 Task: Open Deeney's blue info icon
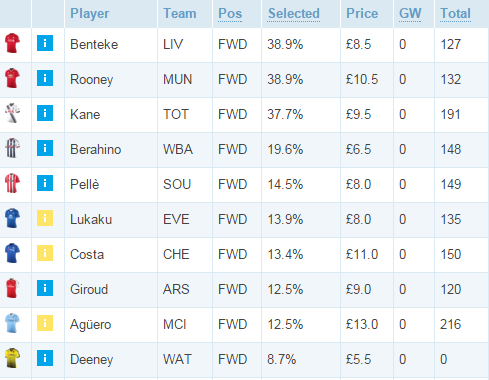tap(45, 358)
